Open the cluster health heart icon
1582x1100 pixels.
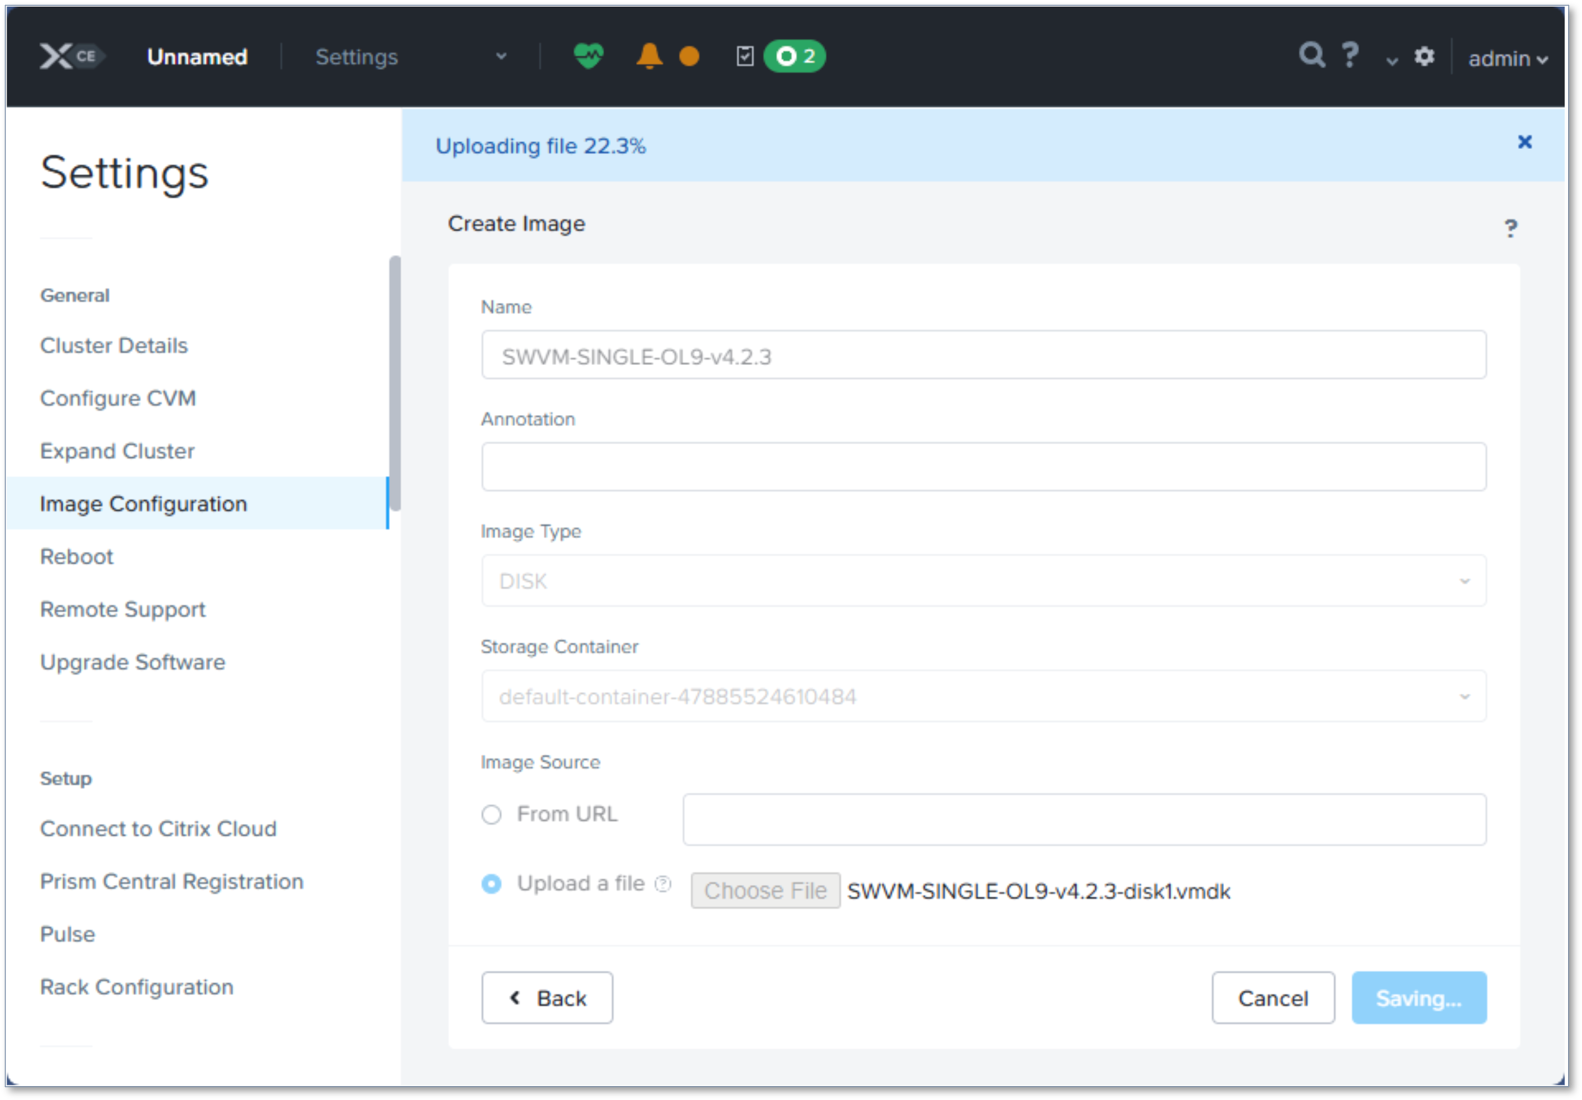coord(588,56)
